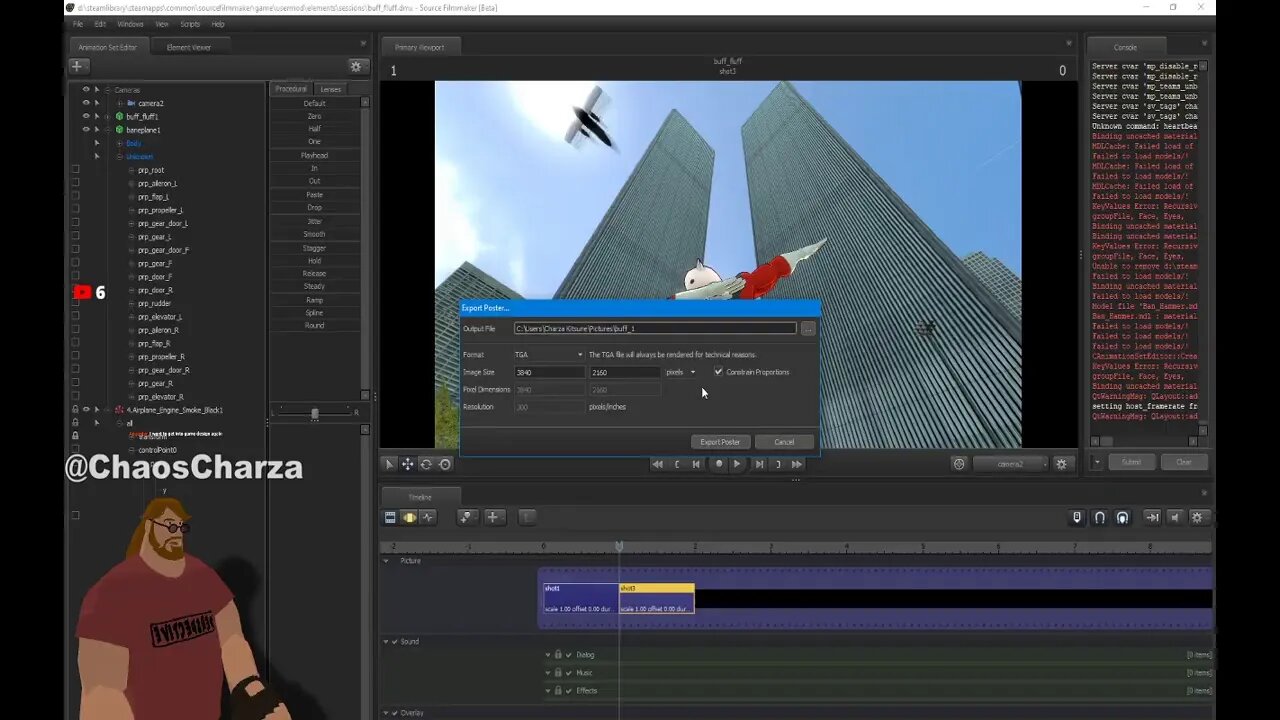Cancel the Export Poster dialog
This screenshot has height=720, width=1280.
[784, 442]
